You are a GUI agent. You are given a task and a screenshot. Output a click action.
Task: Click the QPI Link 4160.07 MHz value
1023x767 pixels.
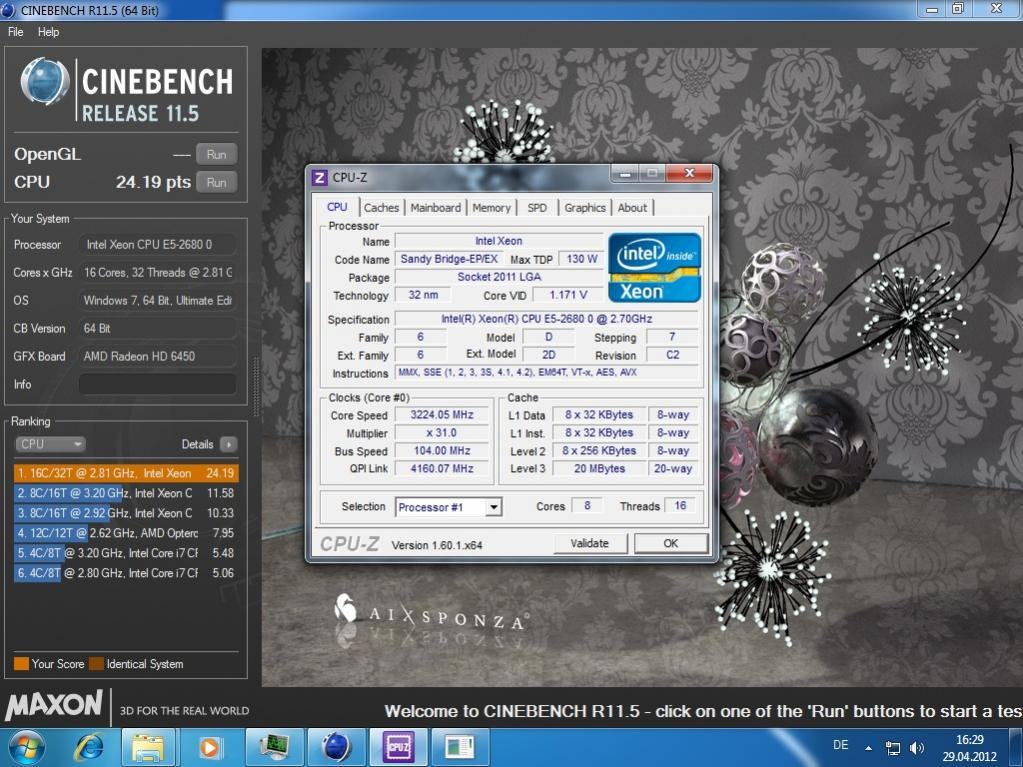coord(442,468)
